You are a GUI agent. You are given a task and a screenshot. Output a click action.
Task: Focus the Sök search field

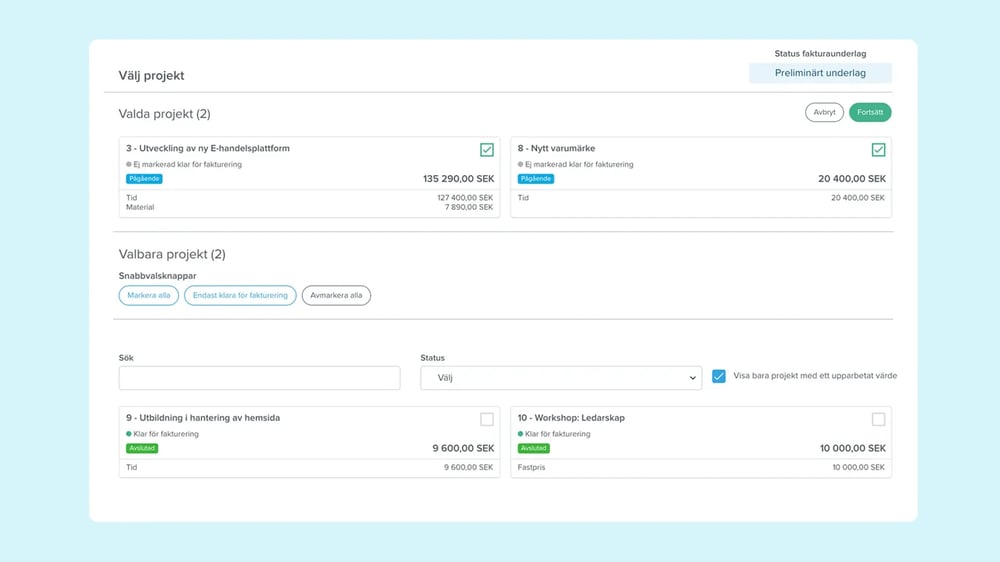(259, 378)
